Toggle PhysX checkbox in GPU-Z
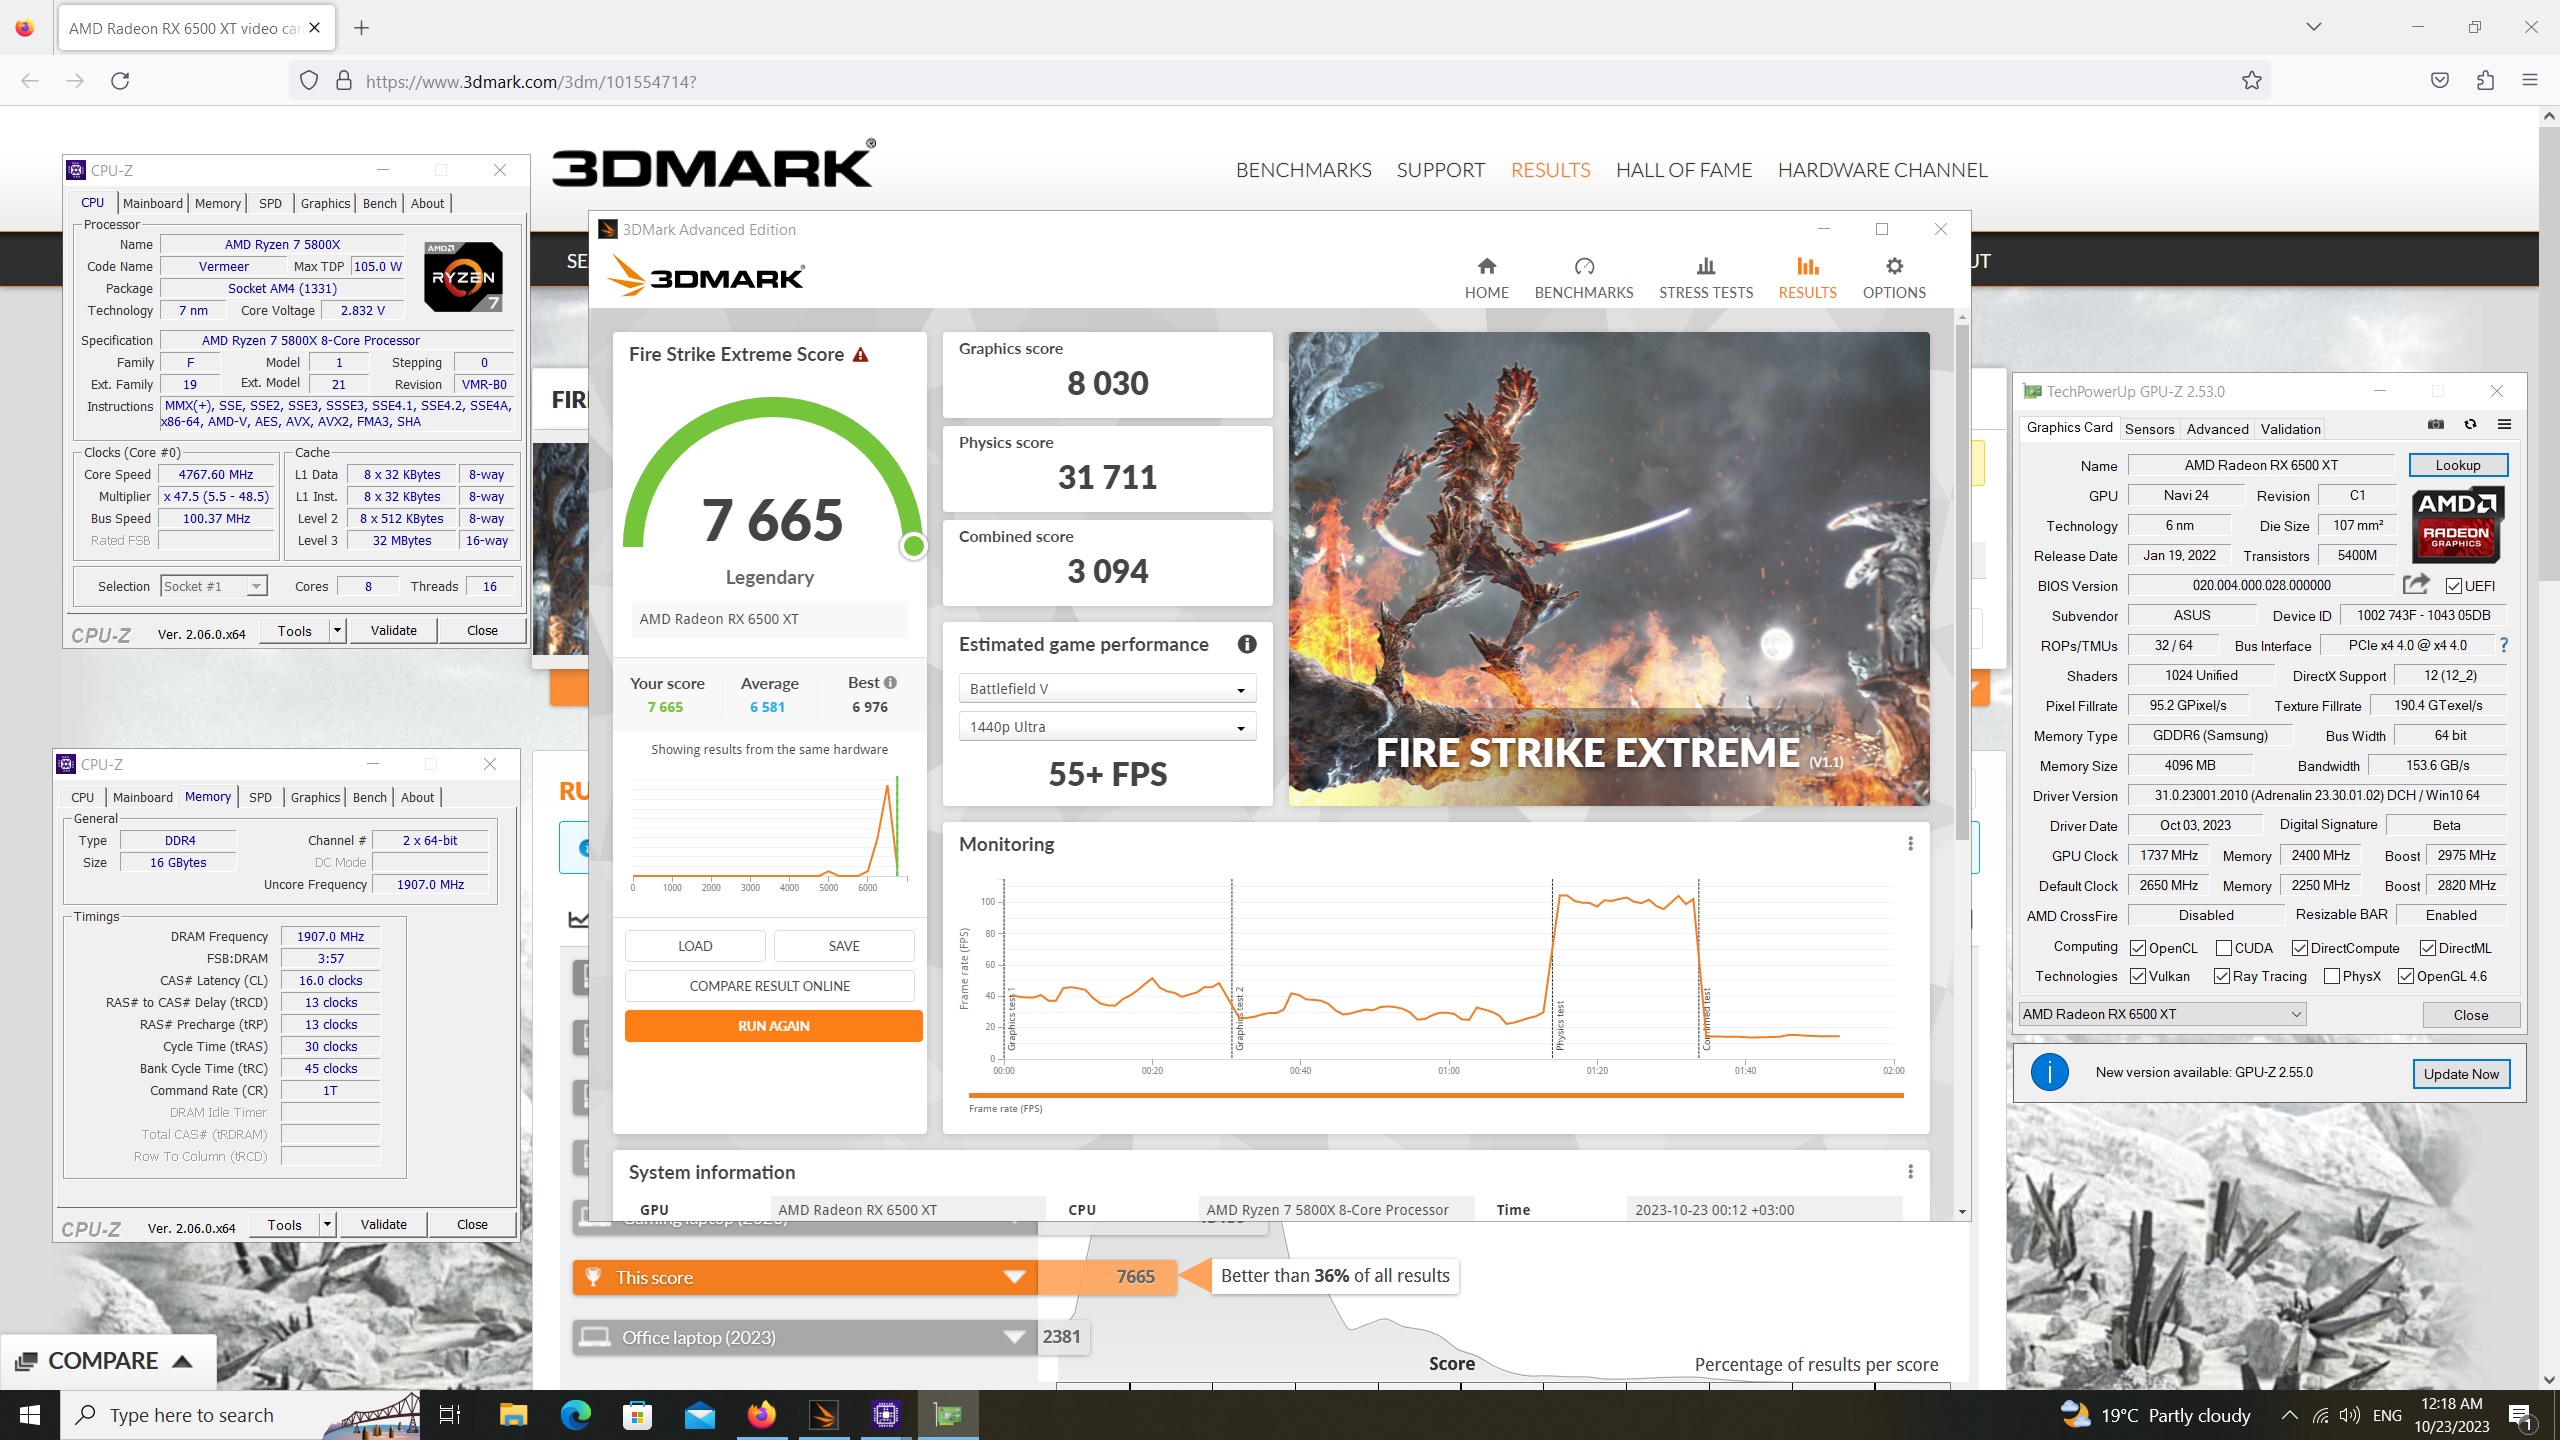The image size is (2560, 1440). click(x=2332, y=976)
